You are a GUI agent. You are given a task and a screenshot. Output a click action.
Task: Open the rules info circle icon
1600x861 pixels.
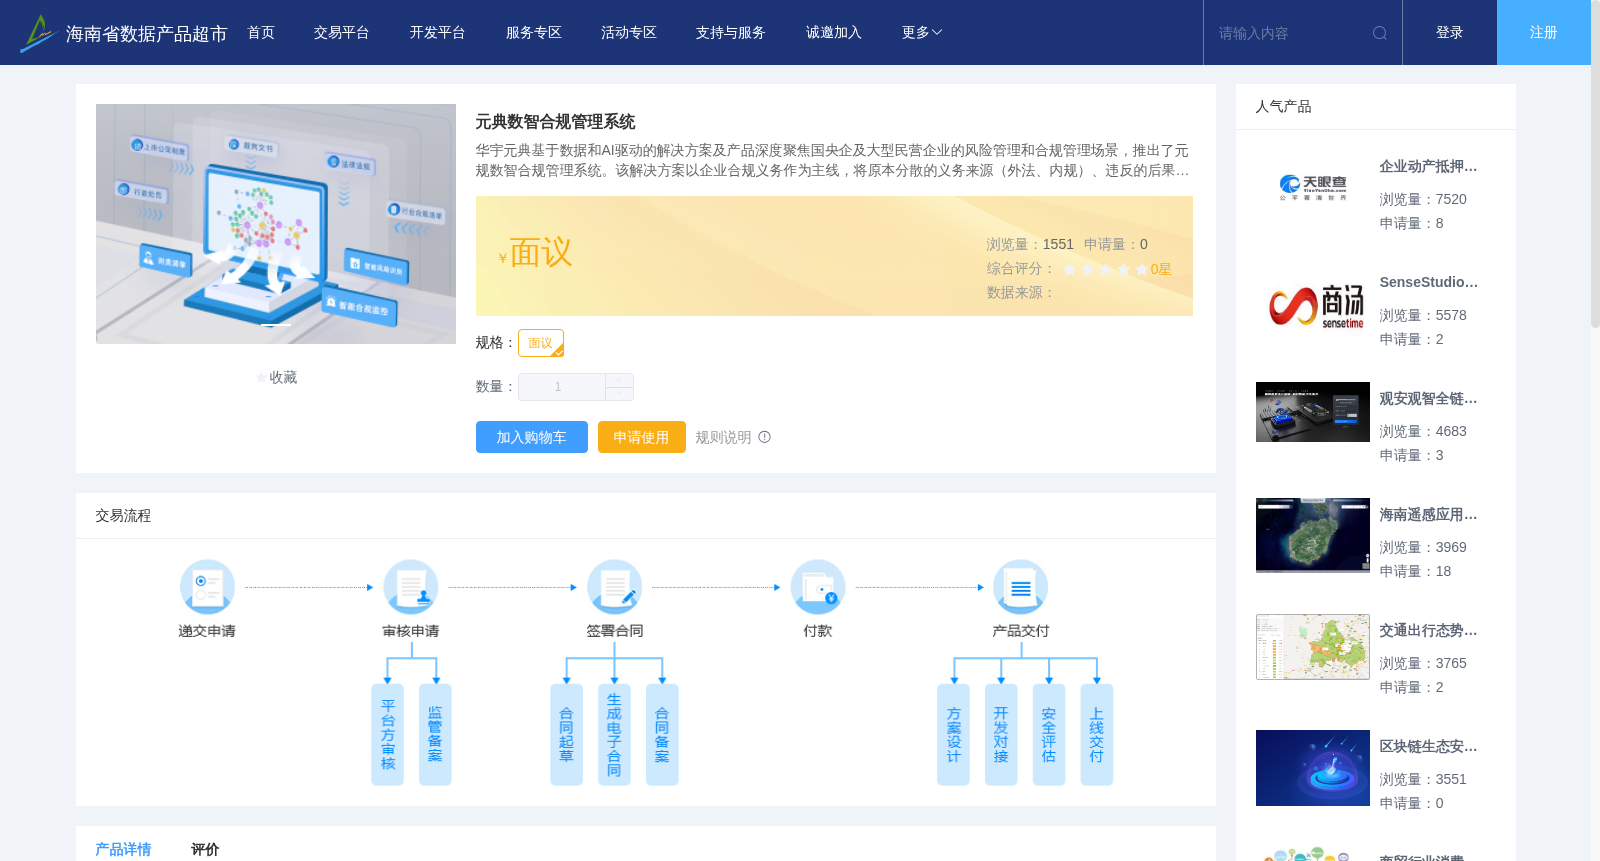coord(765,437)
